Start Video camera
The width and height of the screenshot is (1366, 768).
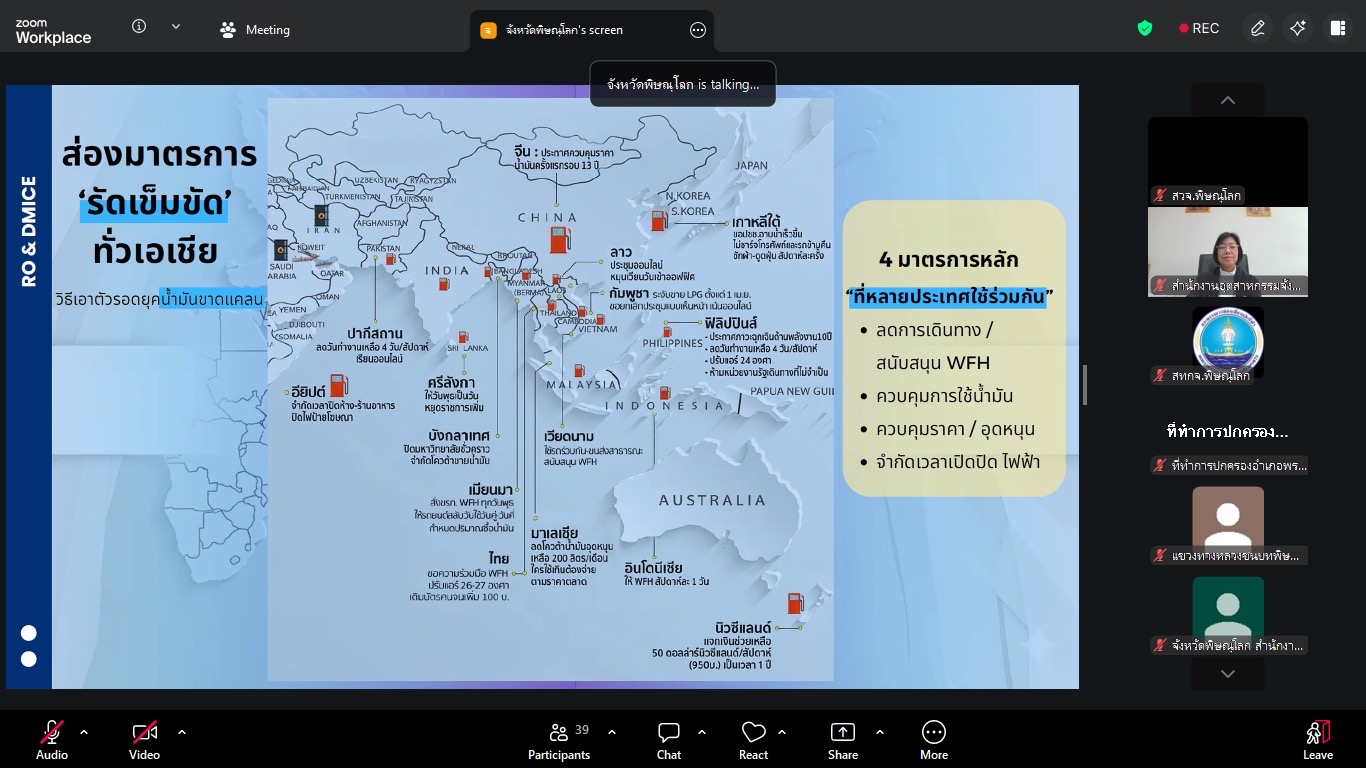coord(144,739)
